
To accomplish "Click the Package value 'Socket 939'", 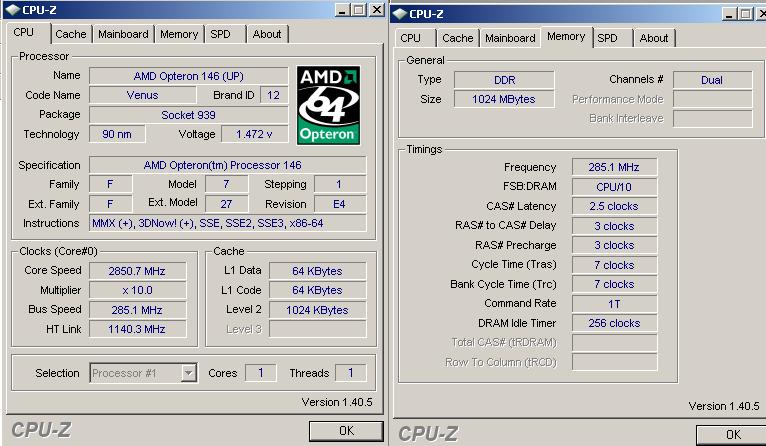I will pyautogui.click(x=189, y=115).
